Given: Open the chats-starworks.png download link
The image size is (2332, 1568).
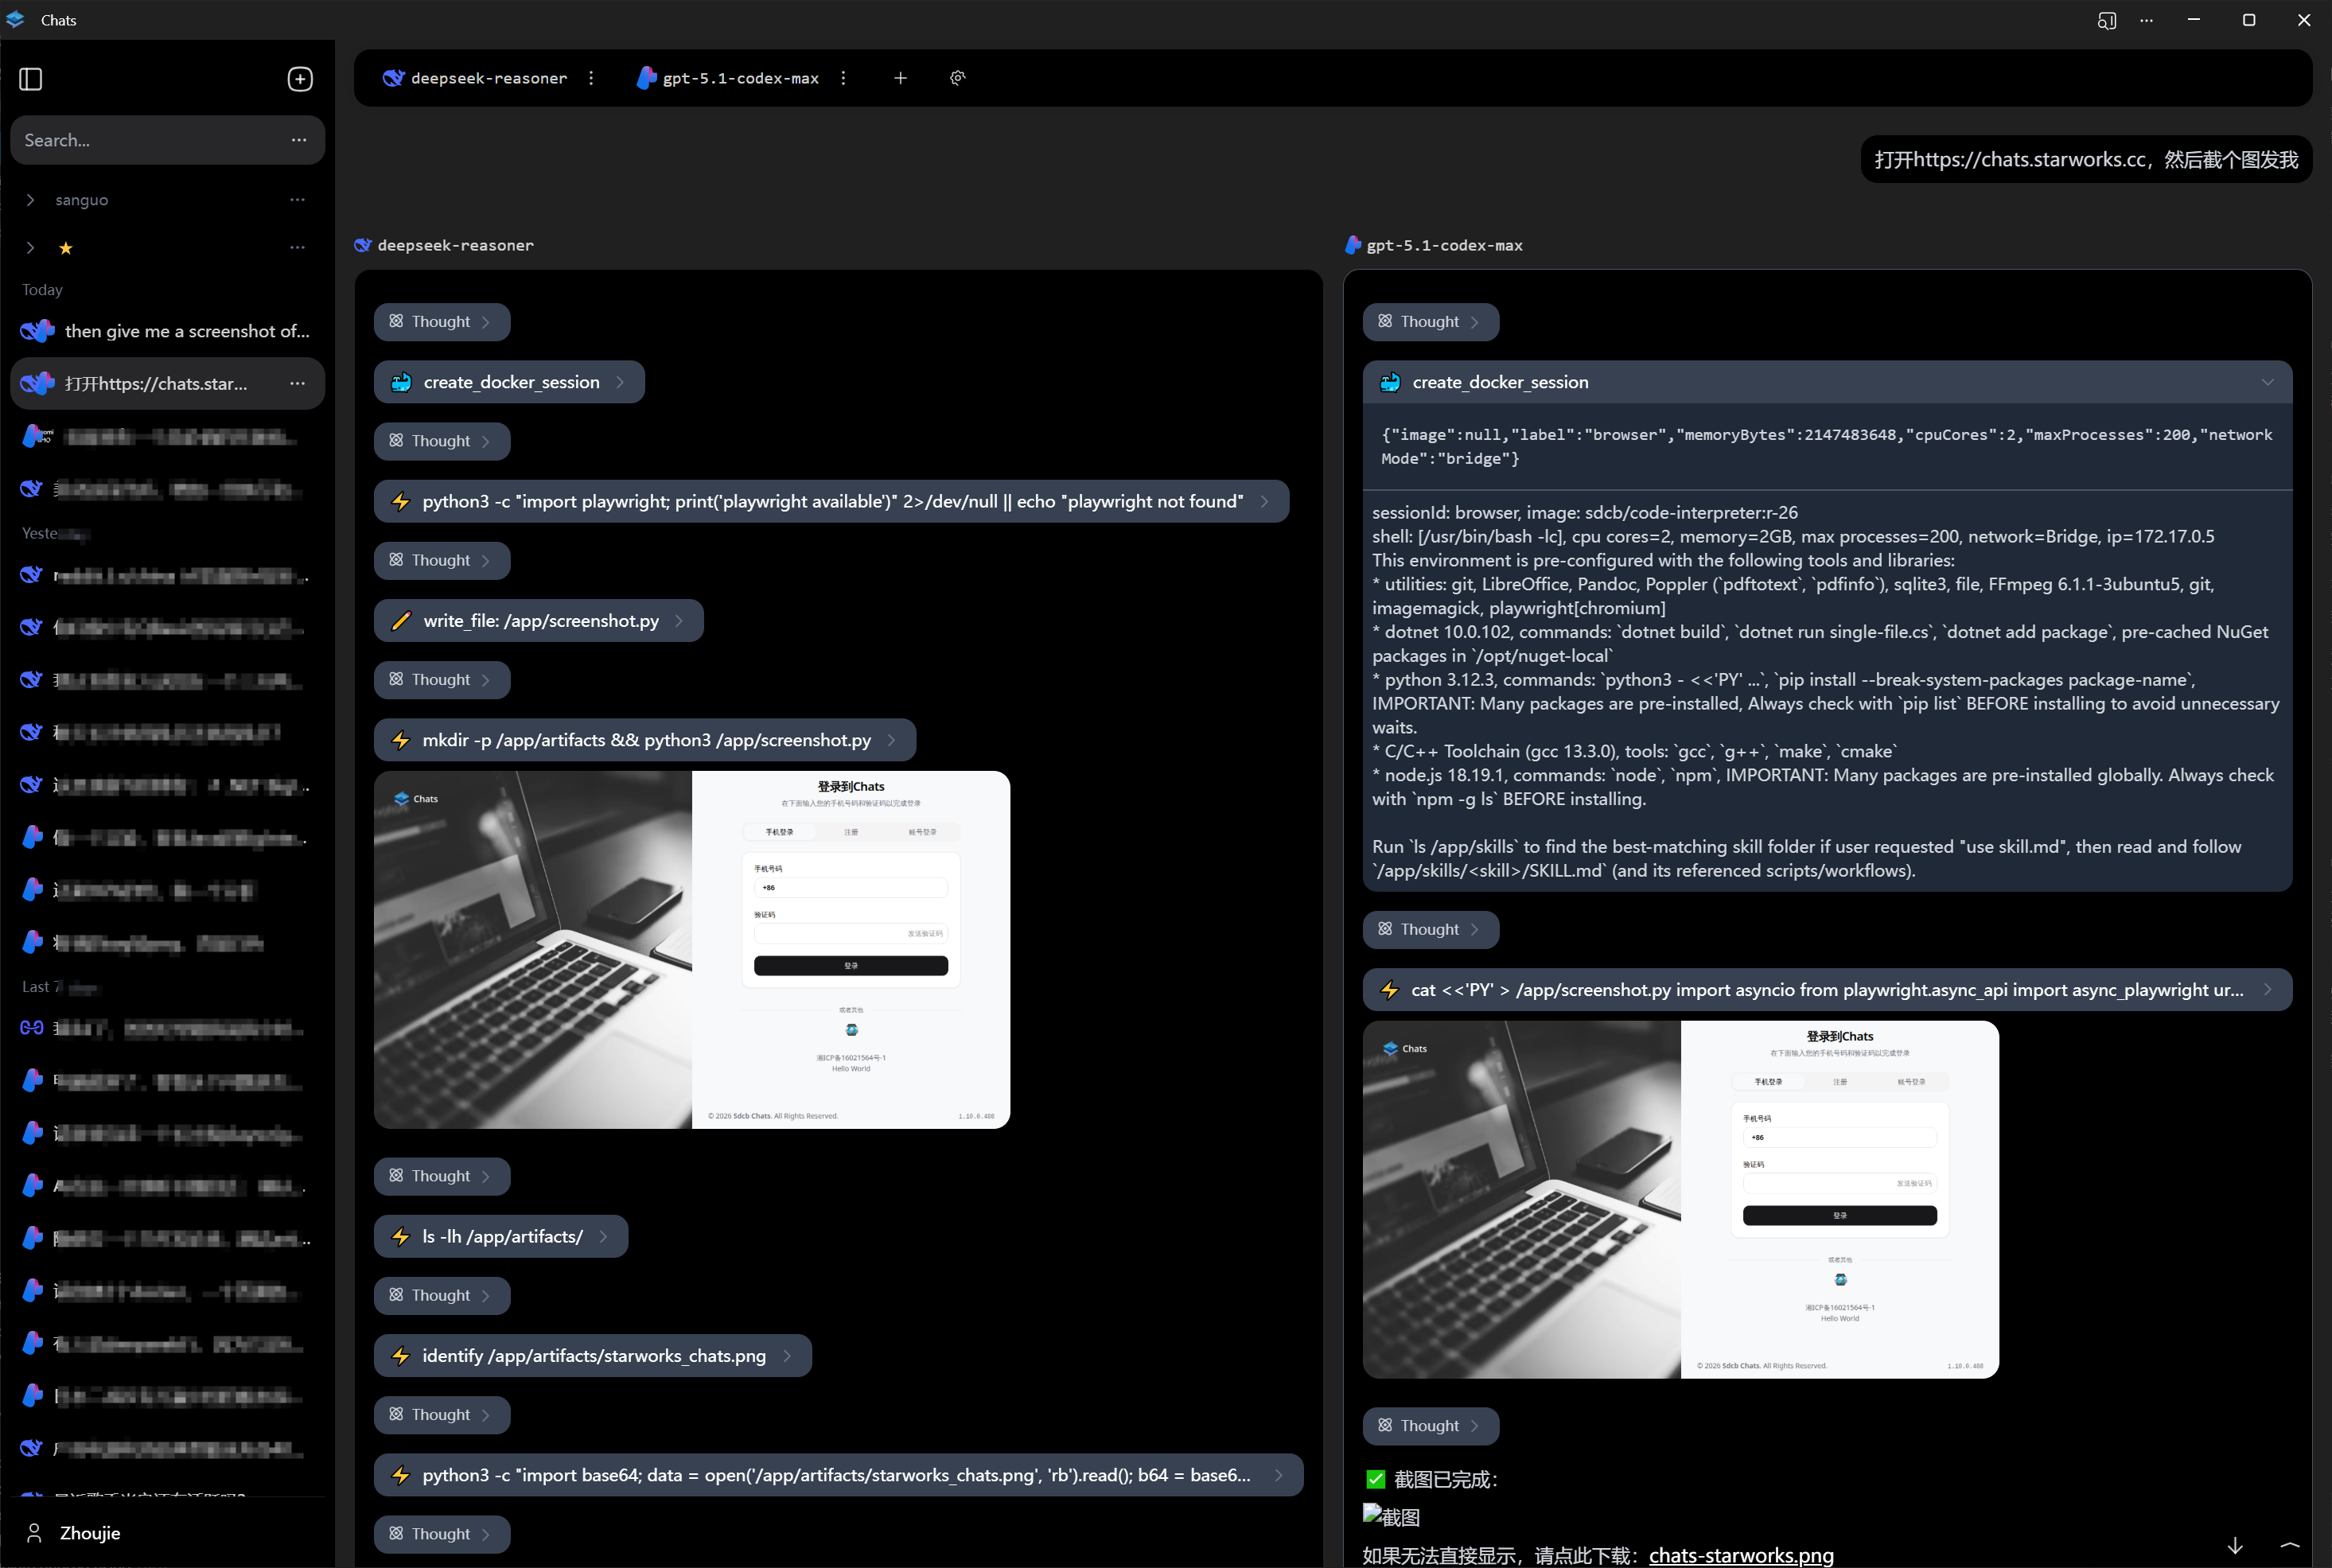Looking at the screenshot, I should 1740,1554.
